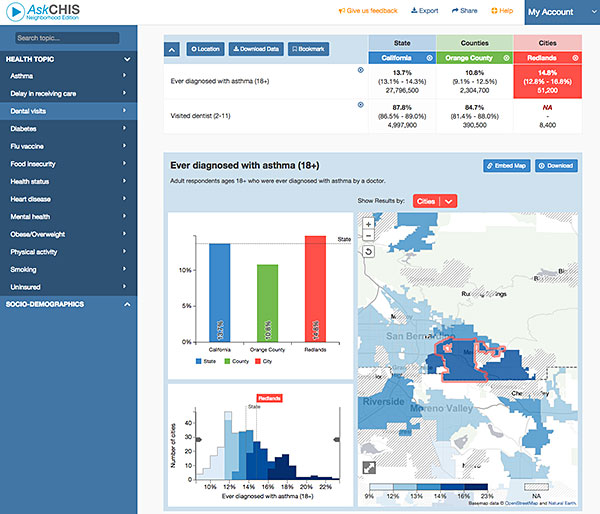This screenshot has height=514, width=600.
Task: Open the Help menu
Action: (x=502, y=11)
